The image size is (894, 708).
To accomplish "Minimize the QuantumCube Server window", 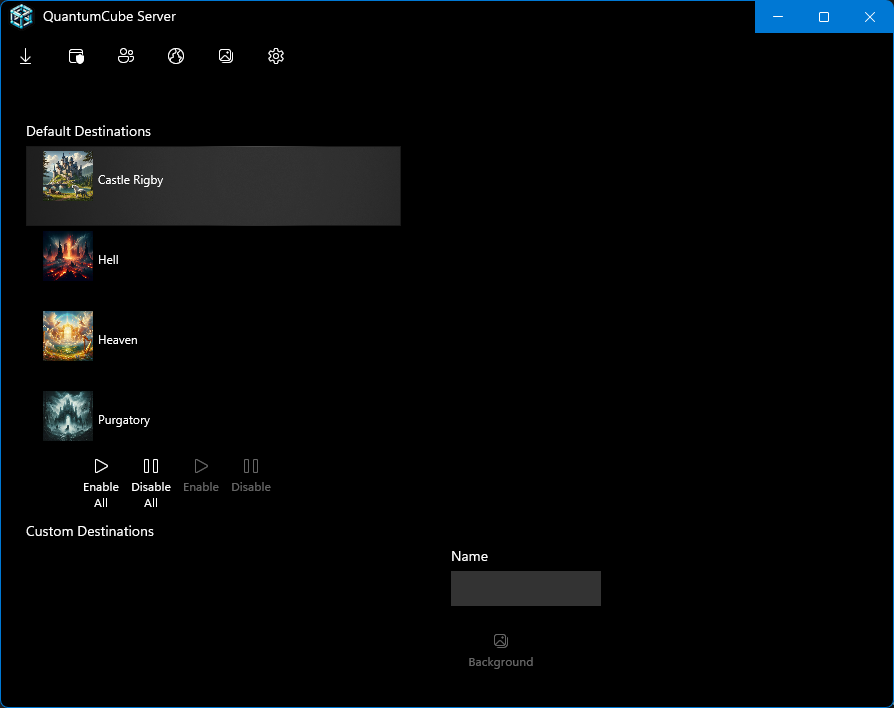I will pyautogui.click(x=778, y=17).
